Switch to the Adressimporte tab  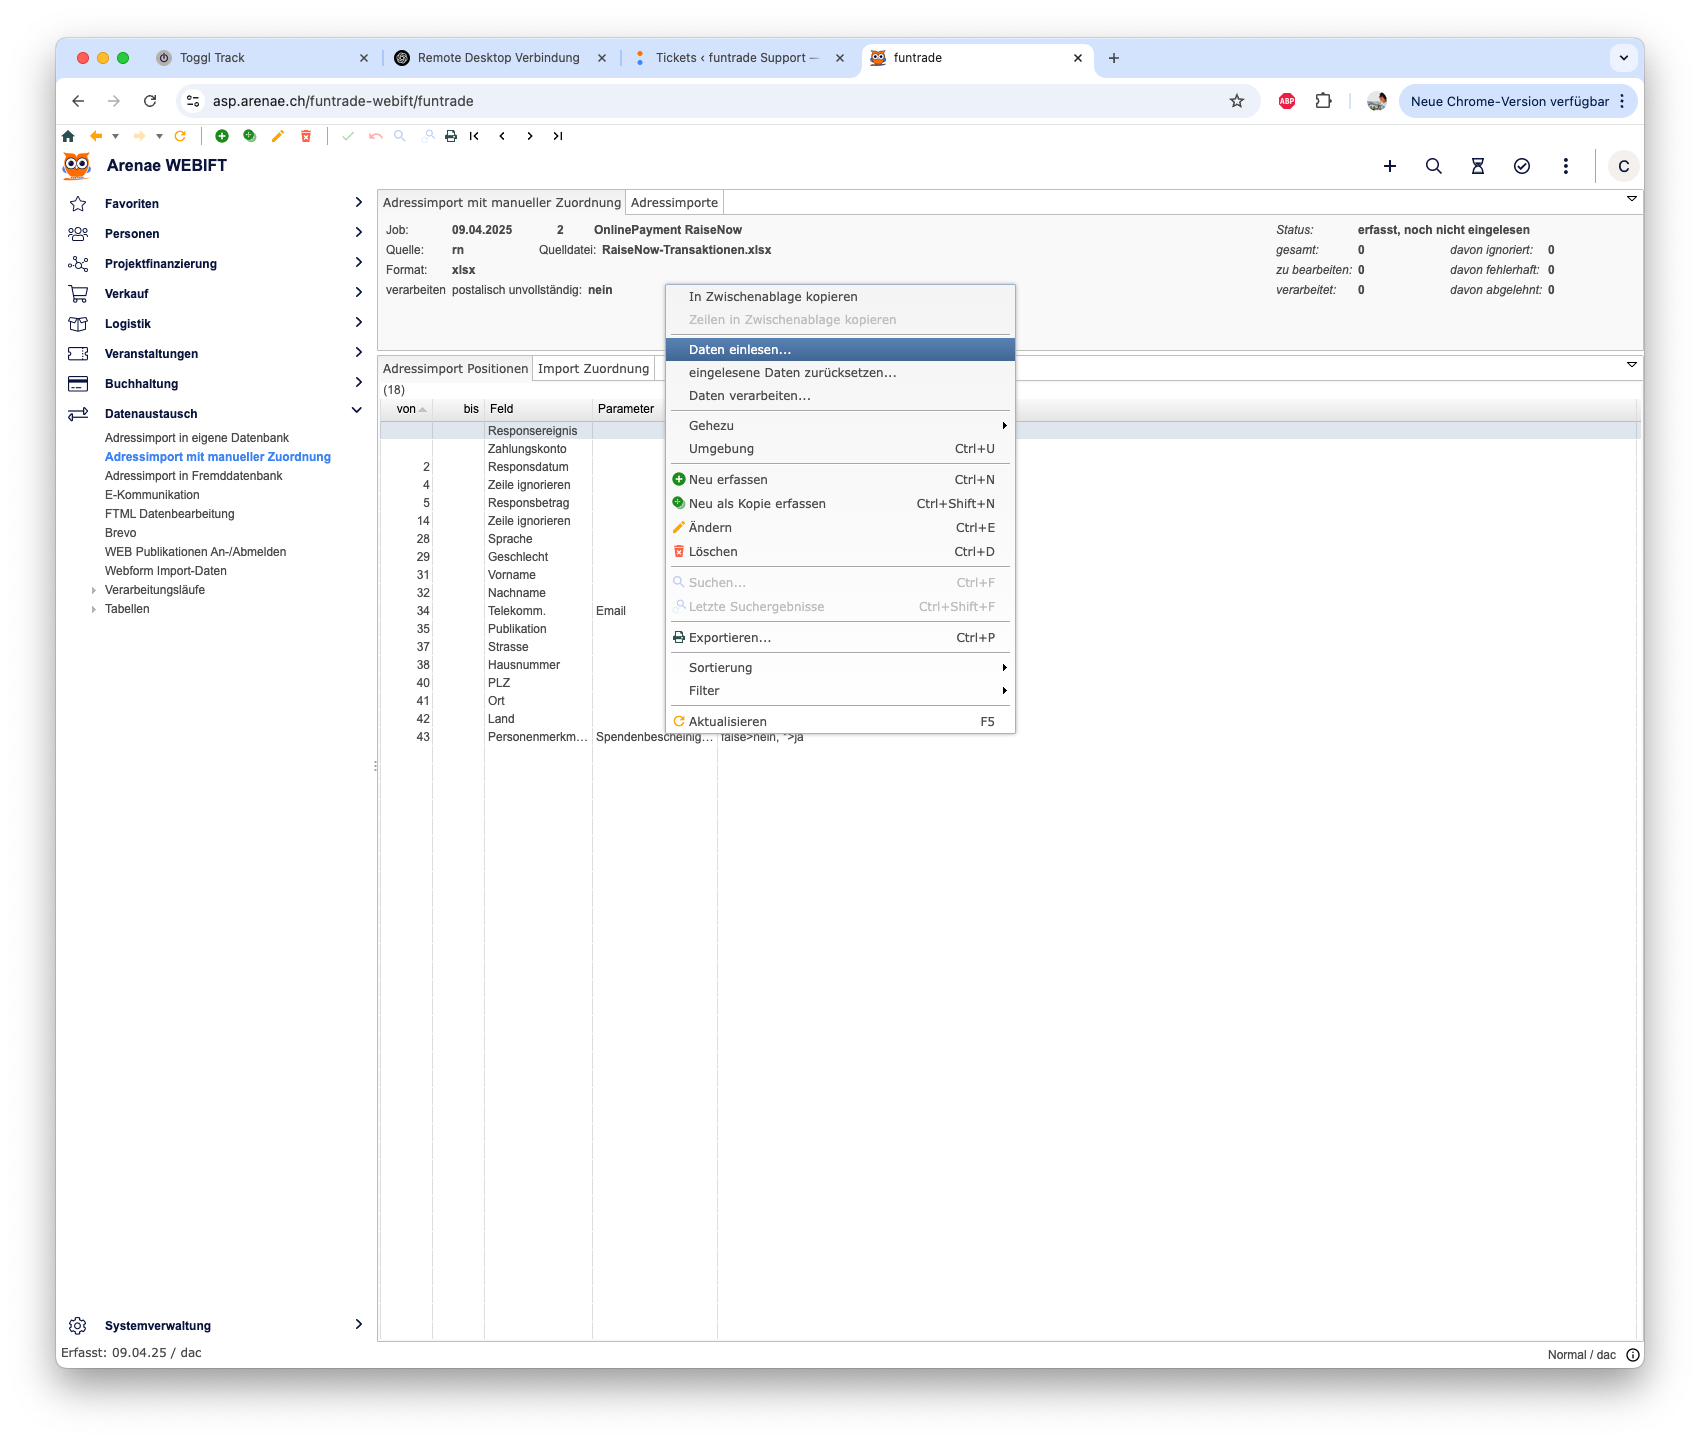674,203
